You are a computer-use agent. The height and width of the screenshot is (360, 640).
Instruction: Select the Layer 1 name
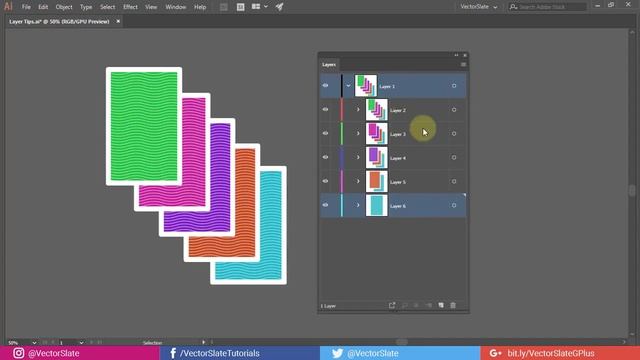[387, 87]
